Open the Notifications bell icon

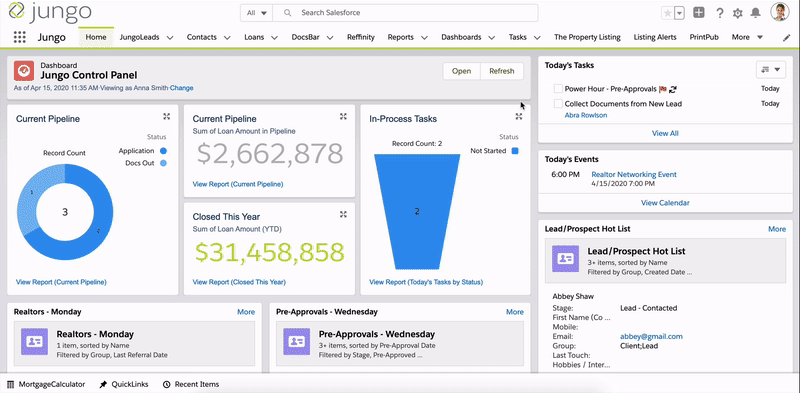(x=756, y=13)
